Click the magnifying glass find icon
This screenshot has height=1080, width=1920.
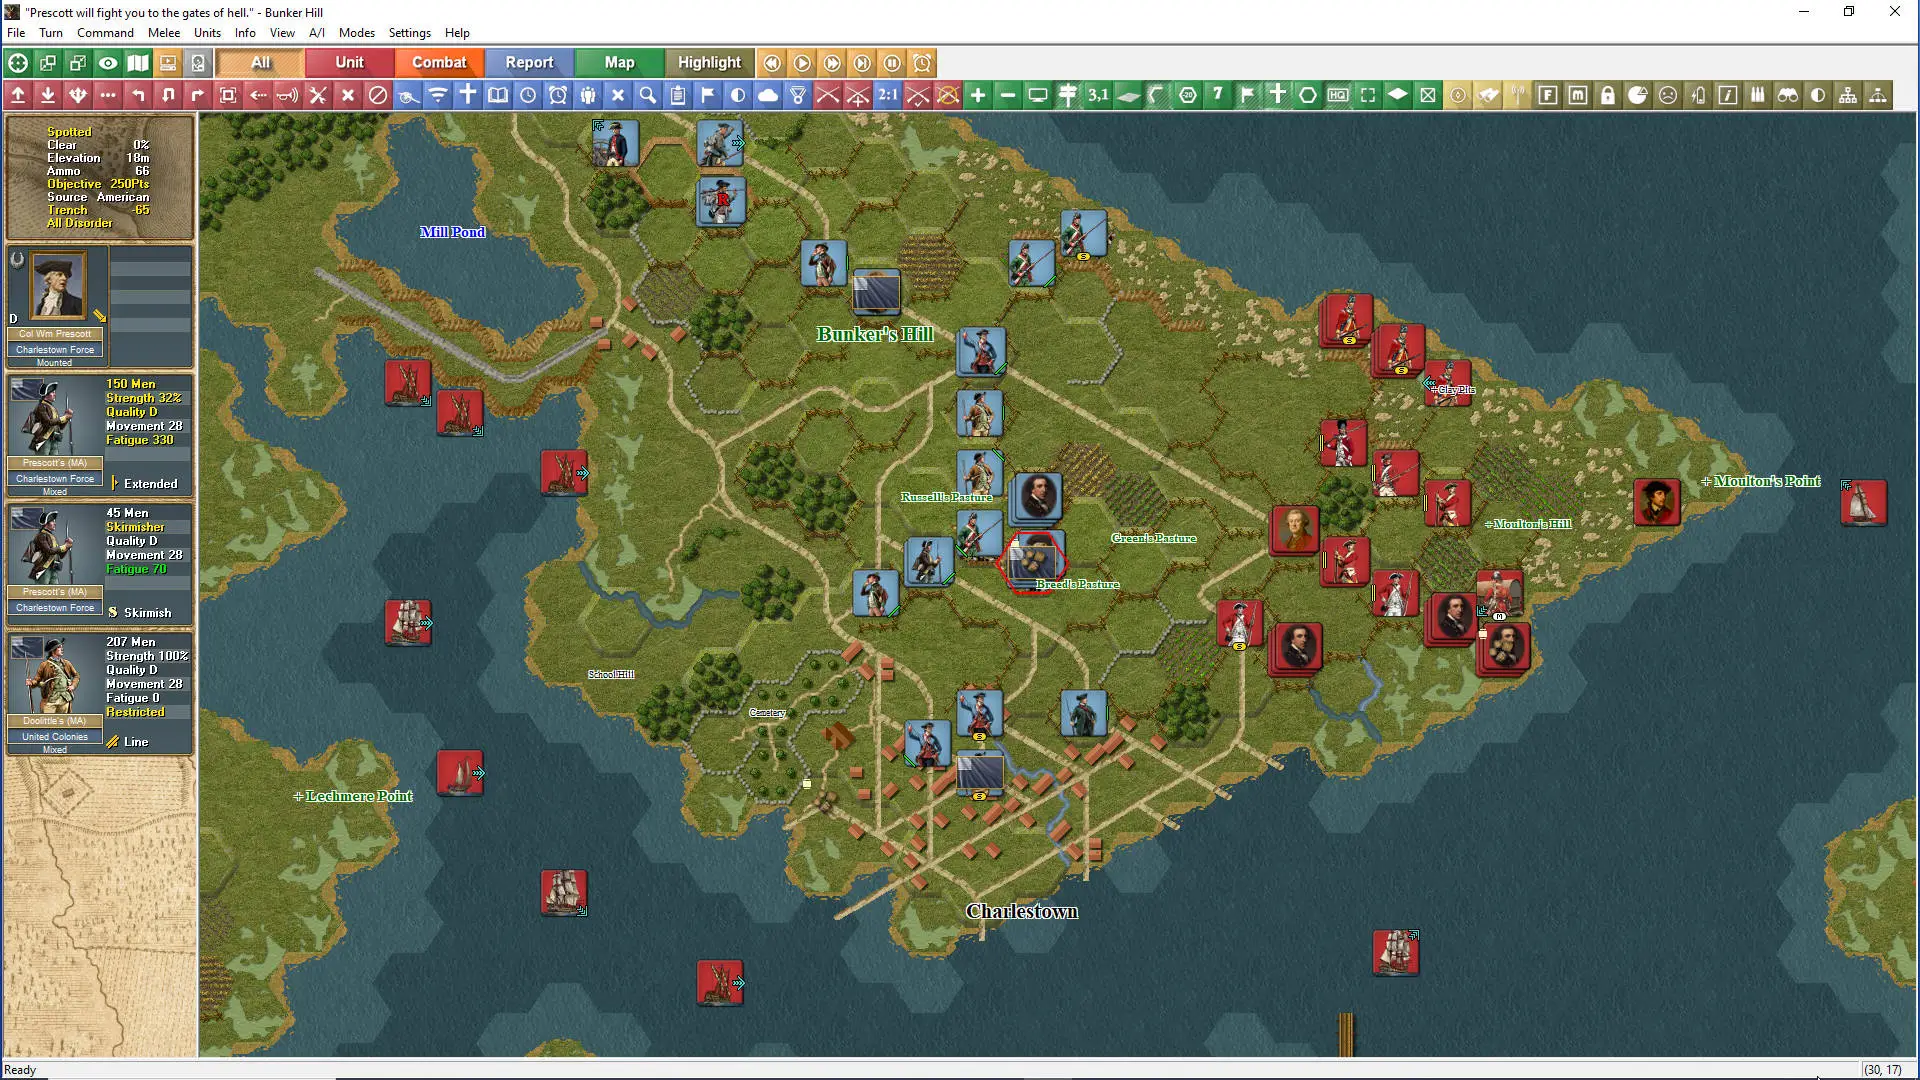(648, 95)
